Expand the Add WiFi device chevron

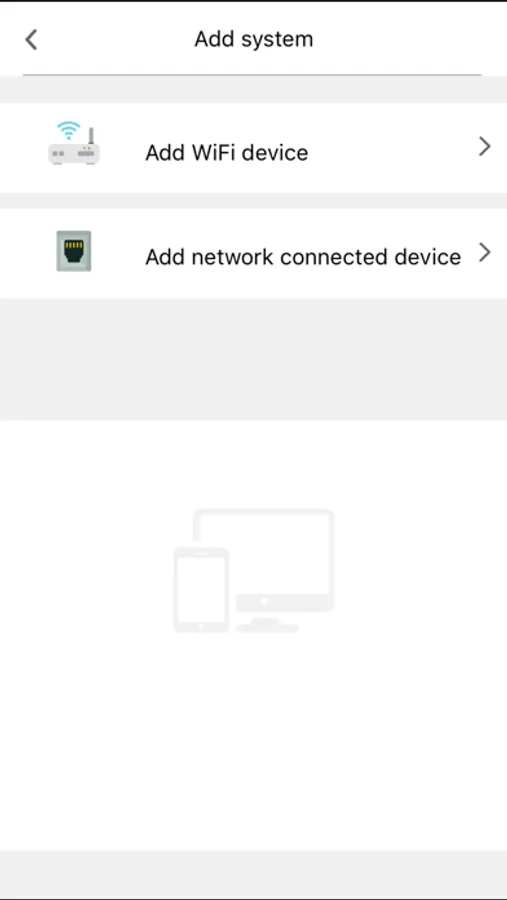485,147
